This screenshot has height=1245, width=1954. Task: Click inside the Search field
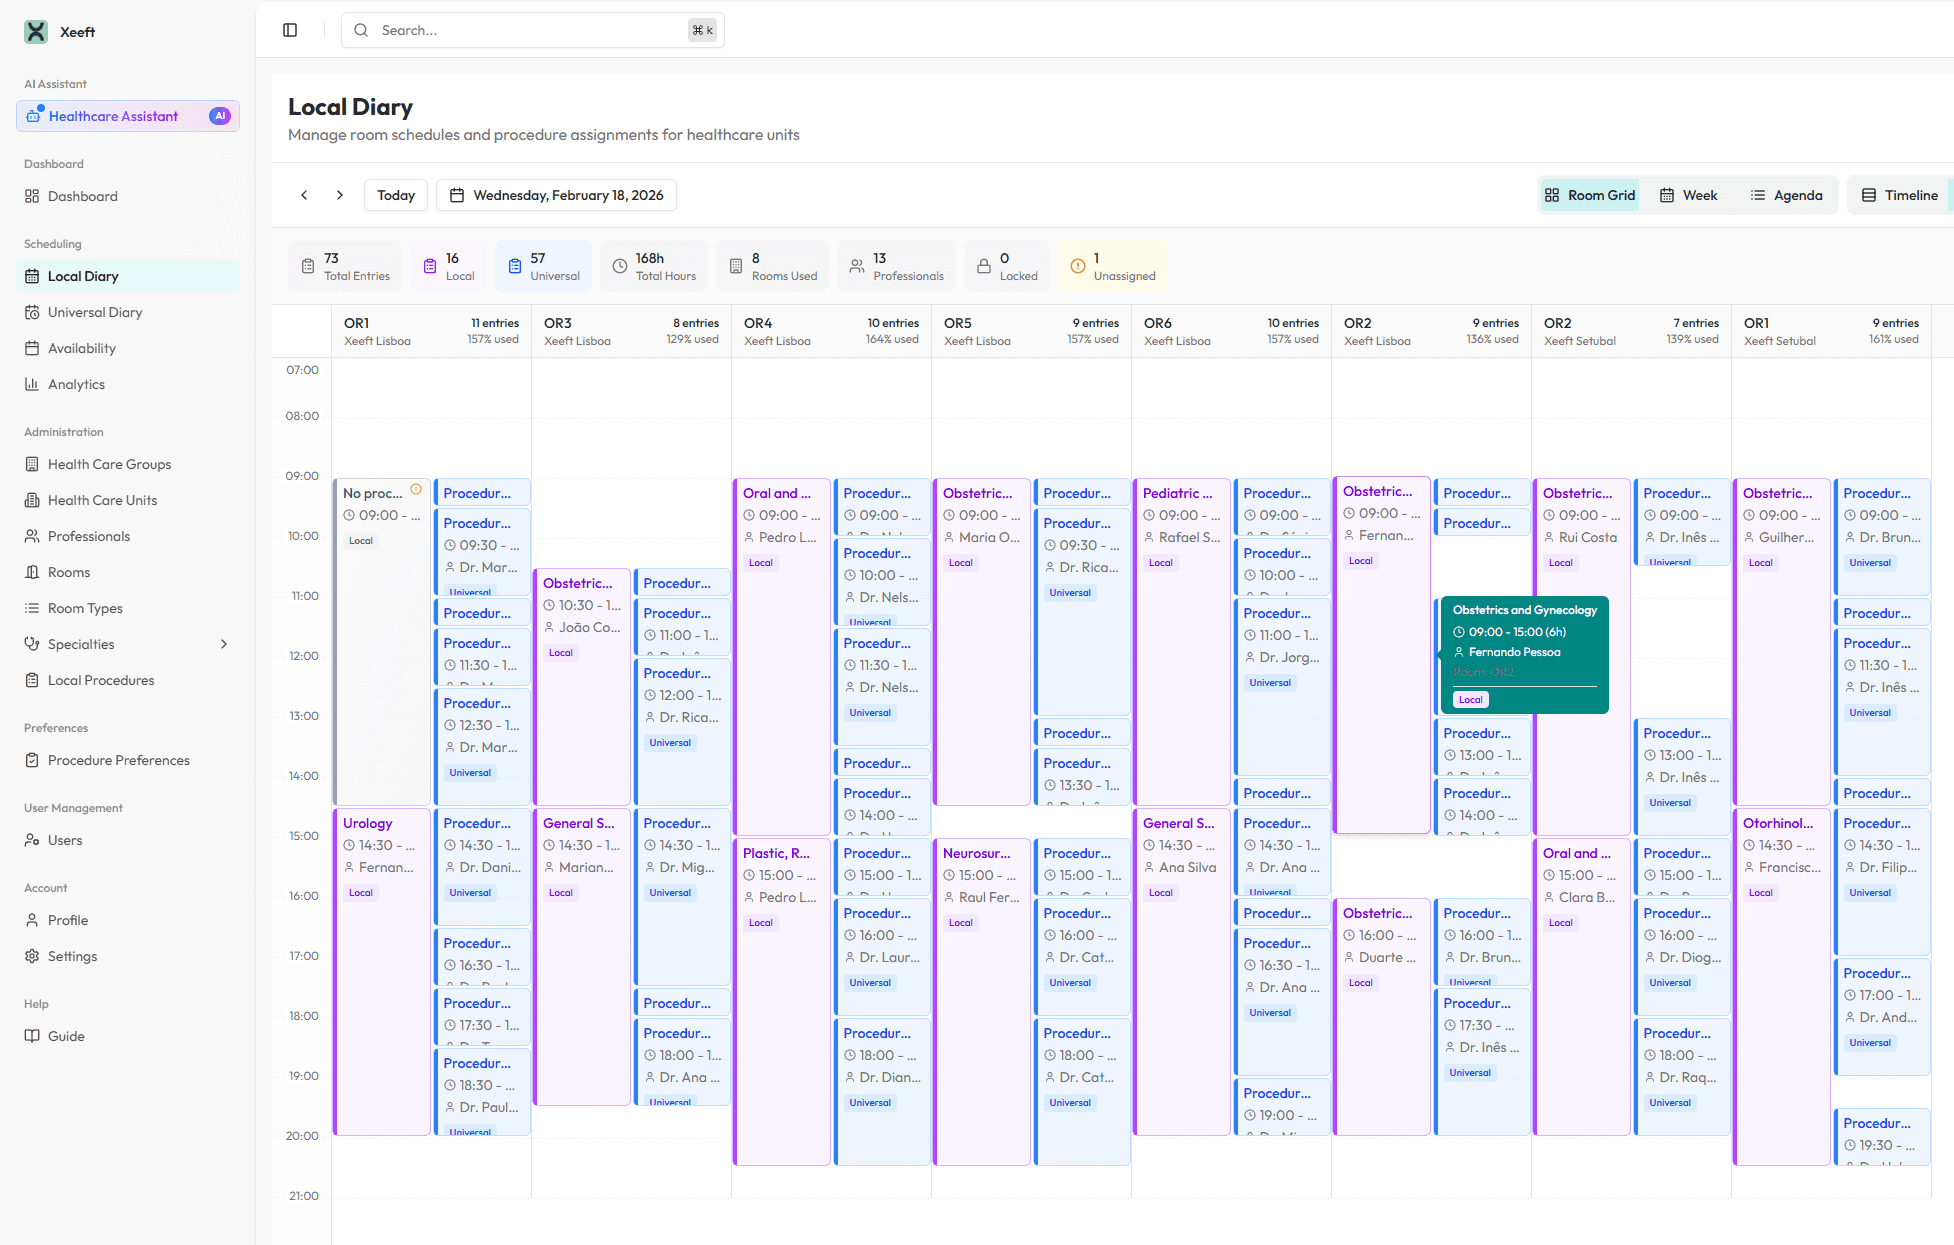tap(520, 30)
